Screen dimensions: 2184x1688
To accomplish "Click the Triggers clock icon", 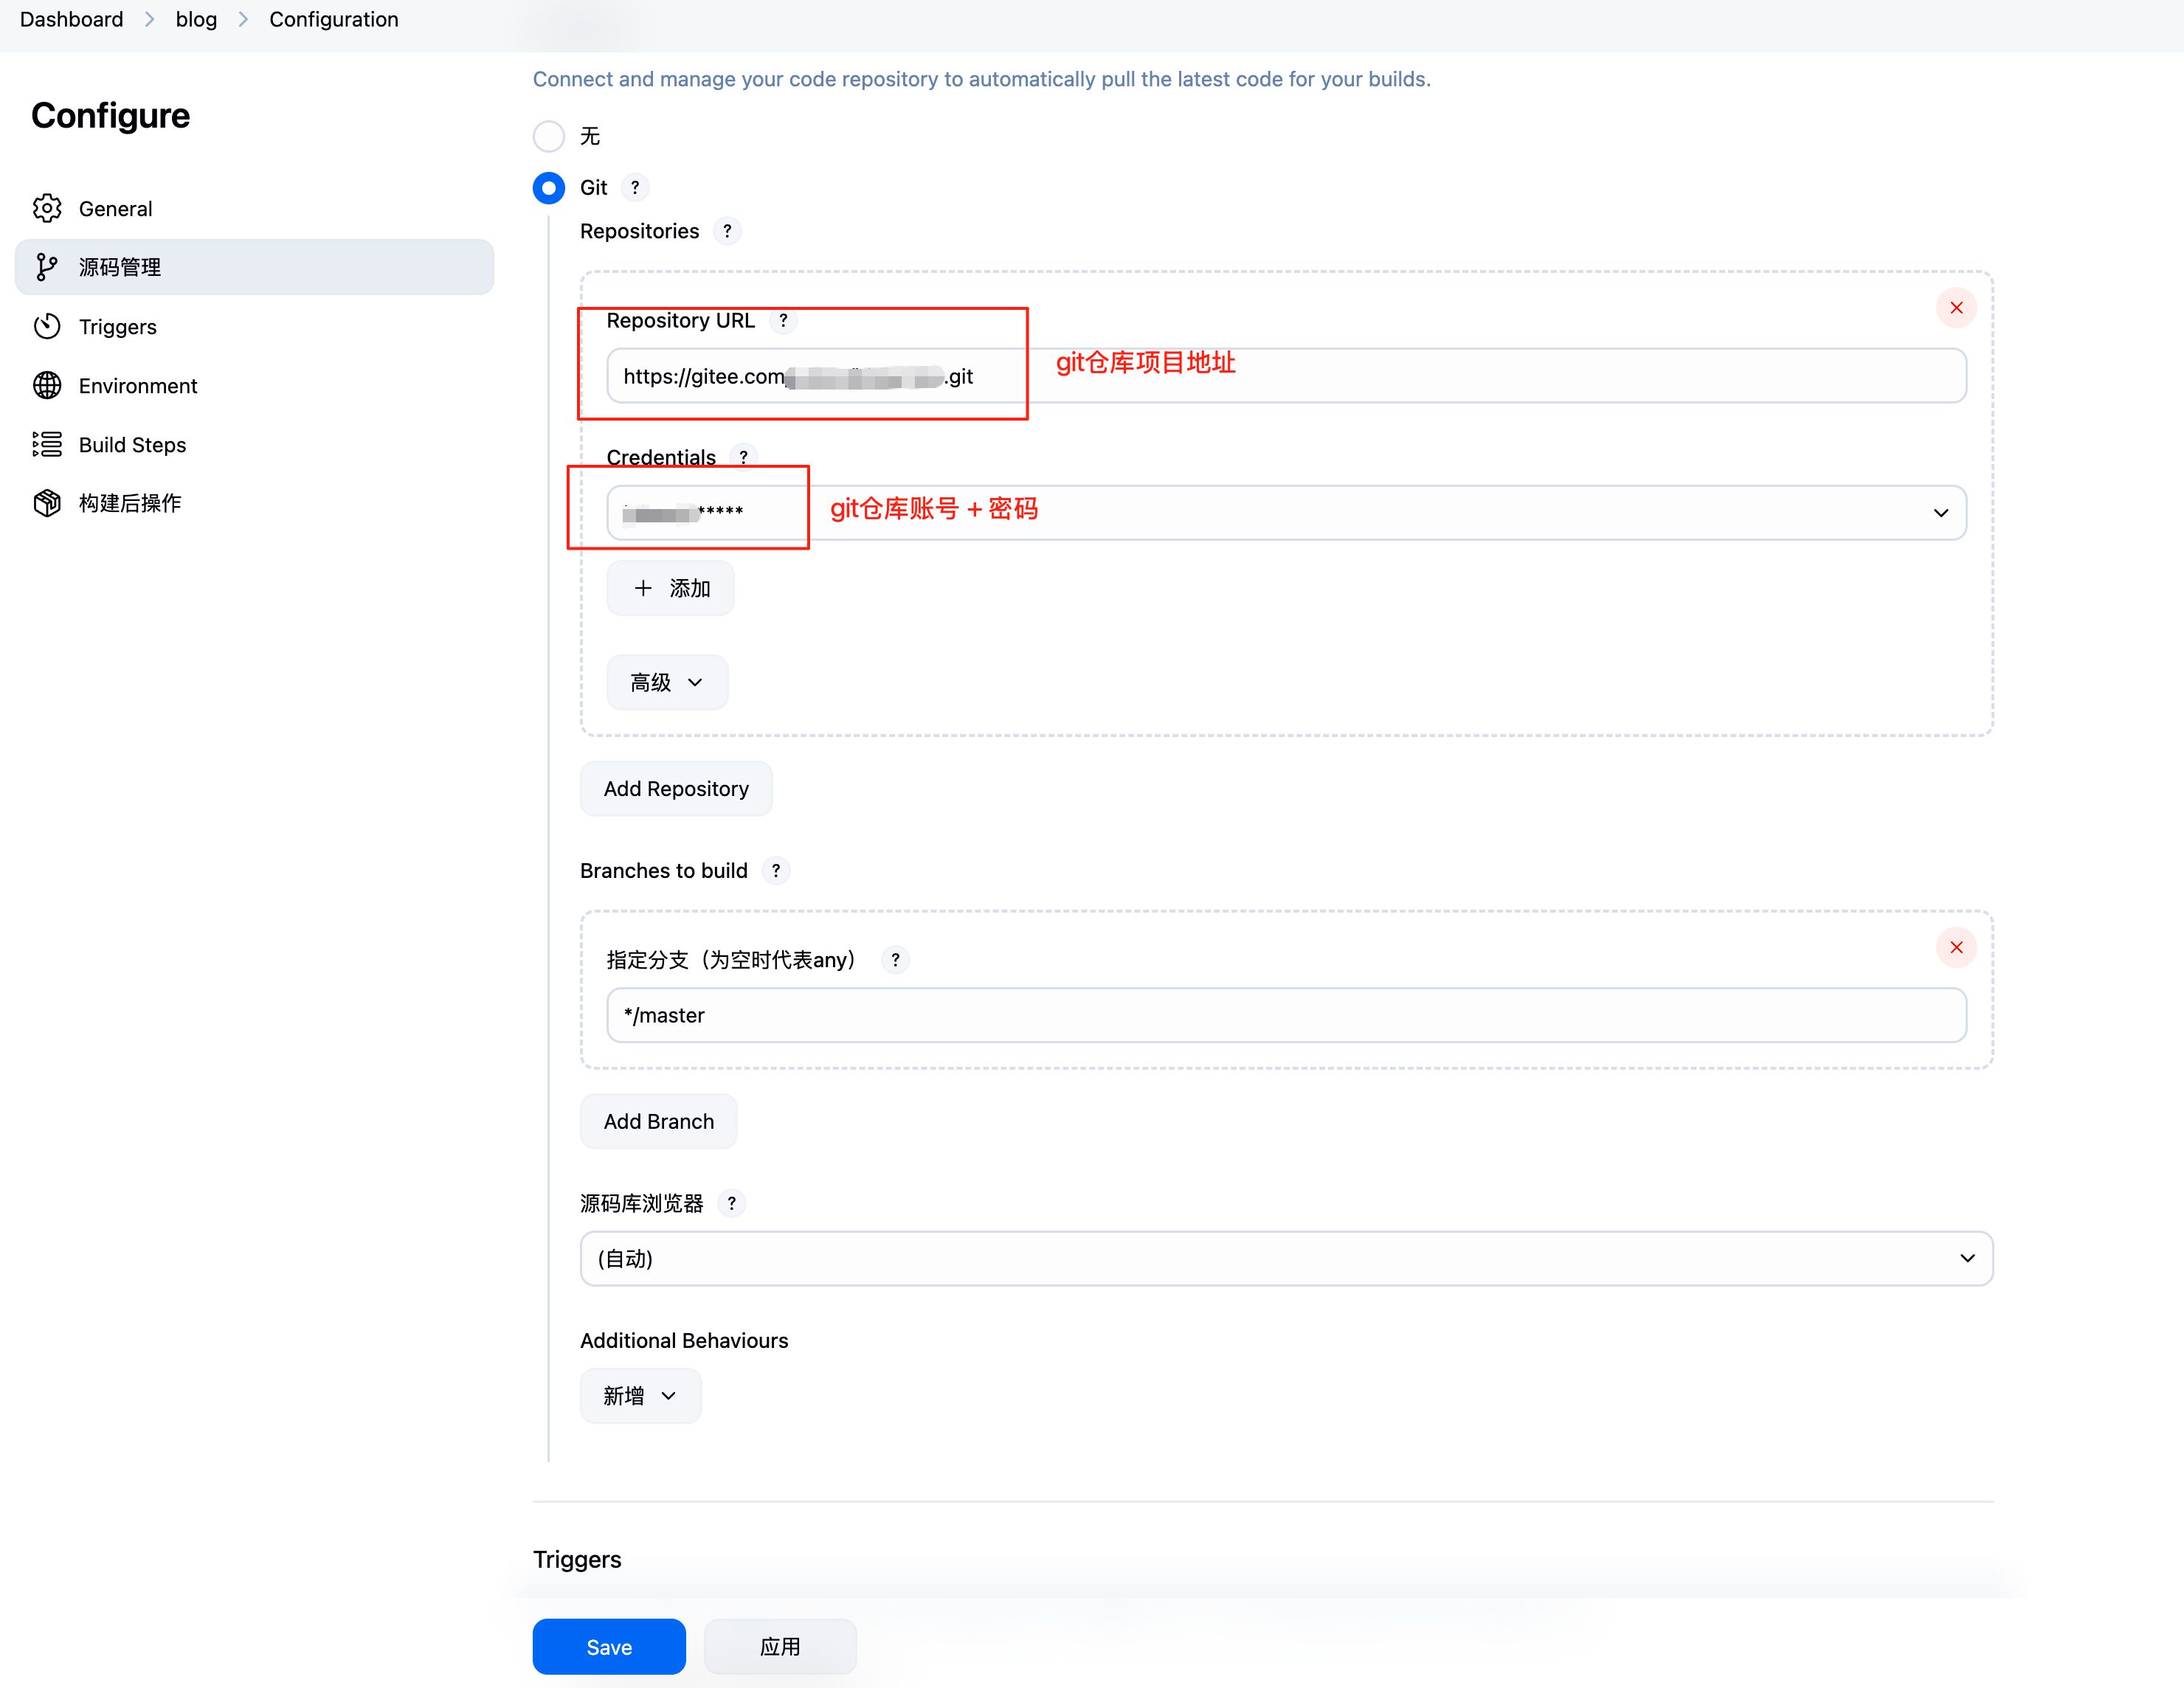I will (x=47, y=326).
